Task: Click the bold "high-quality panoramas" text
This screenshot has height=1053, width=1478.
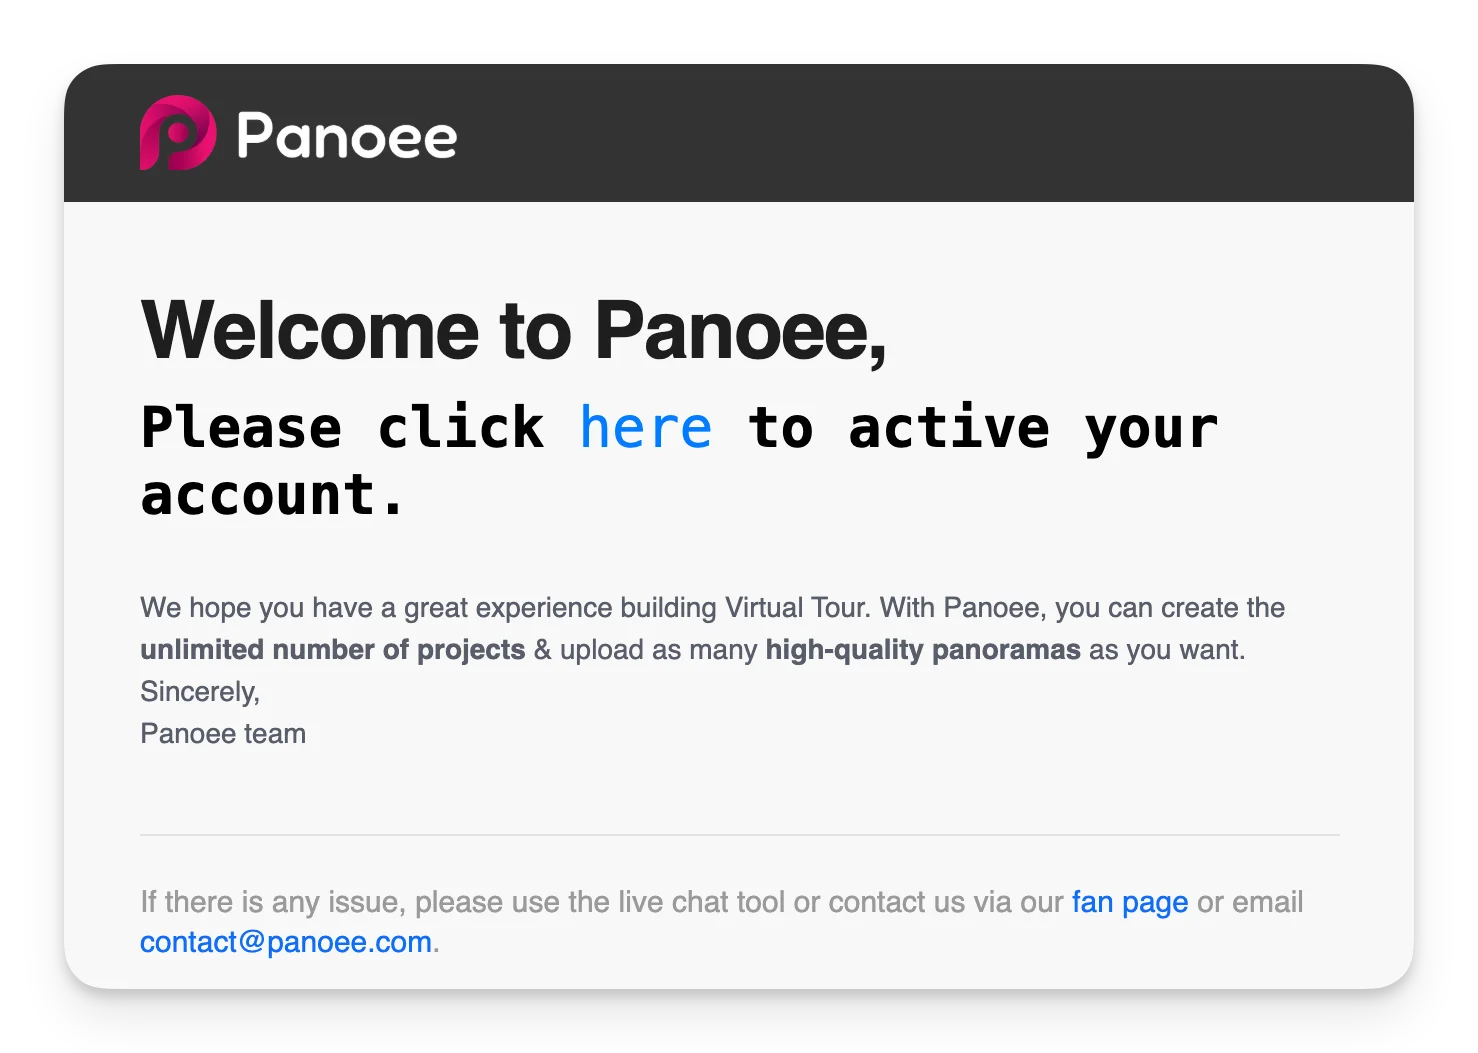Action: click(922, 650)
